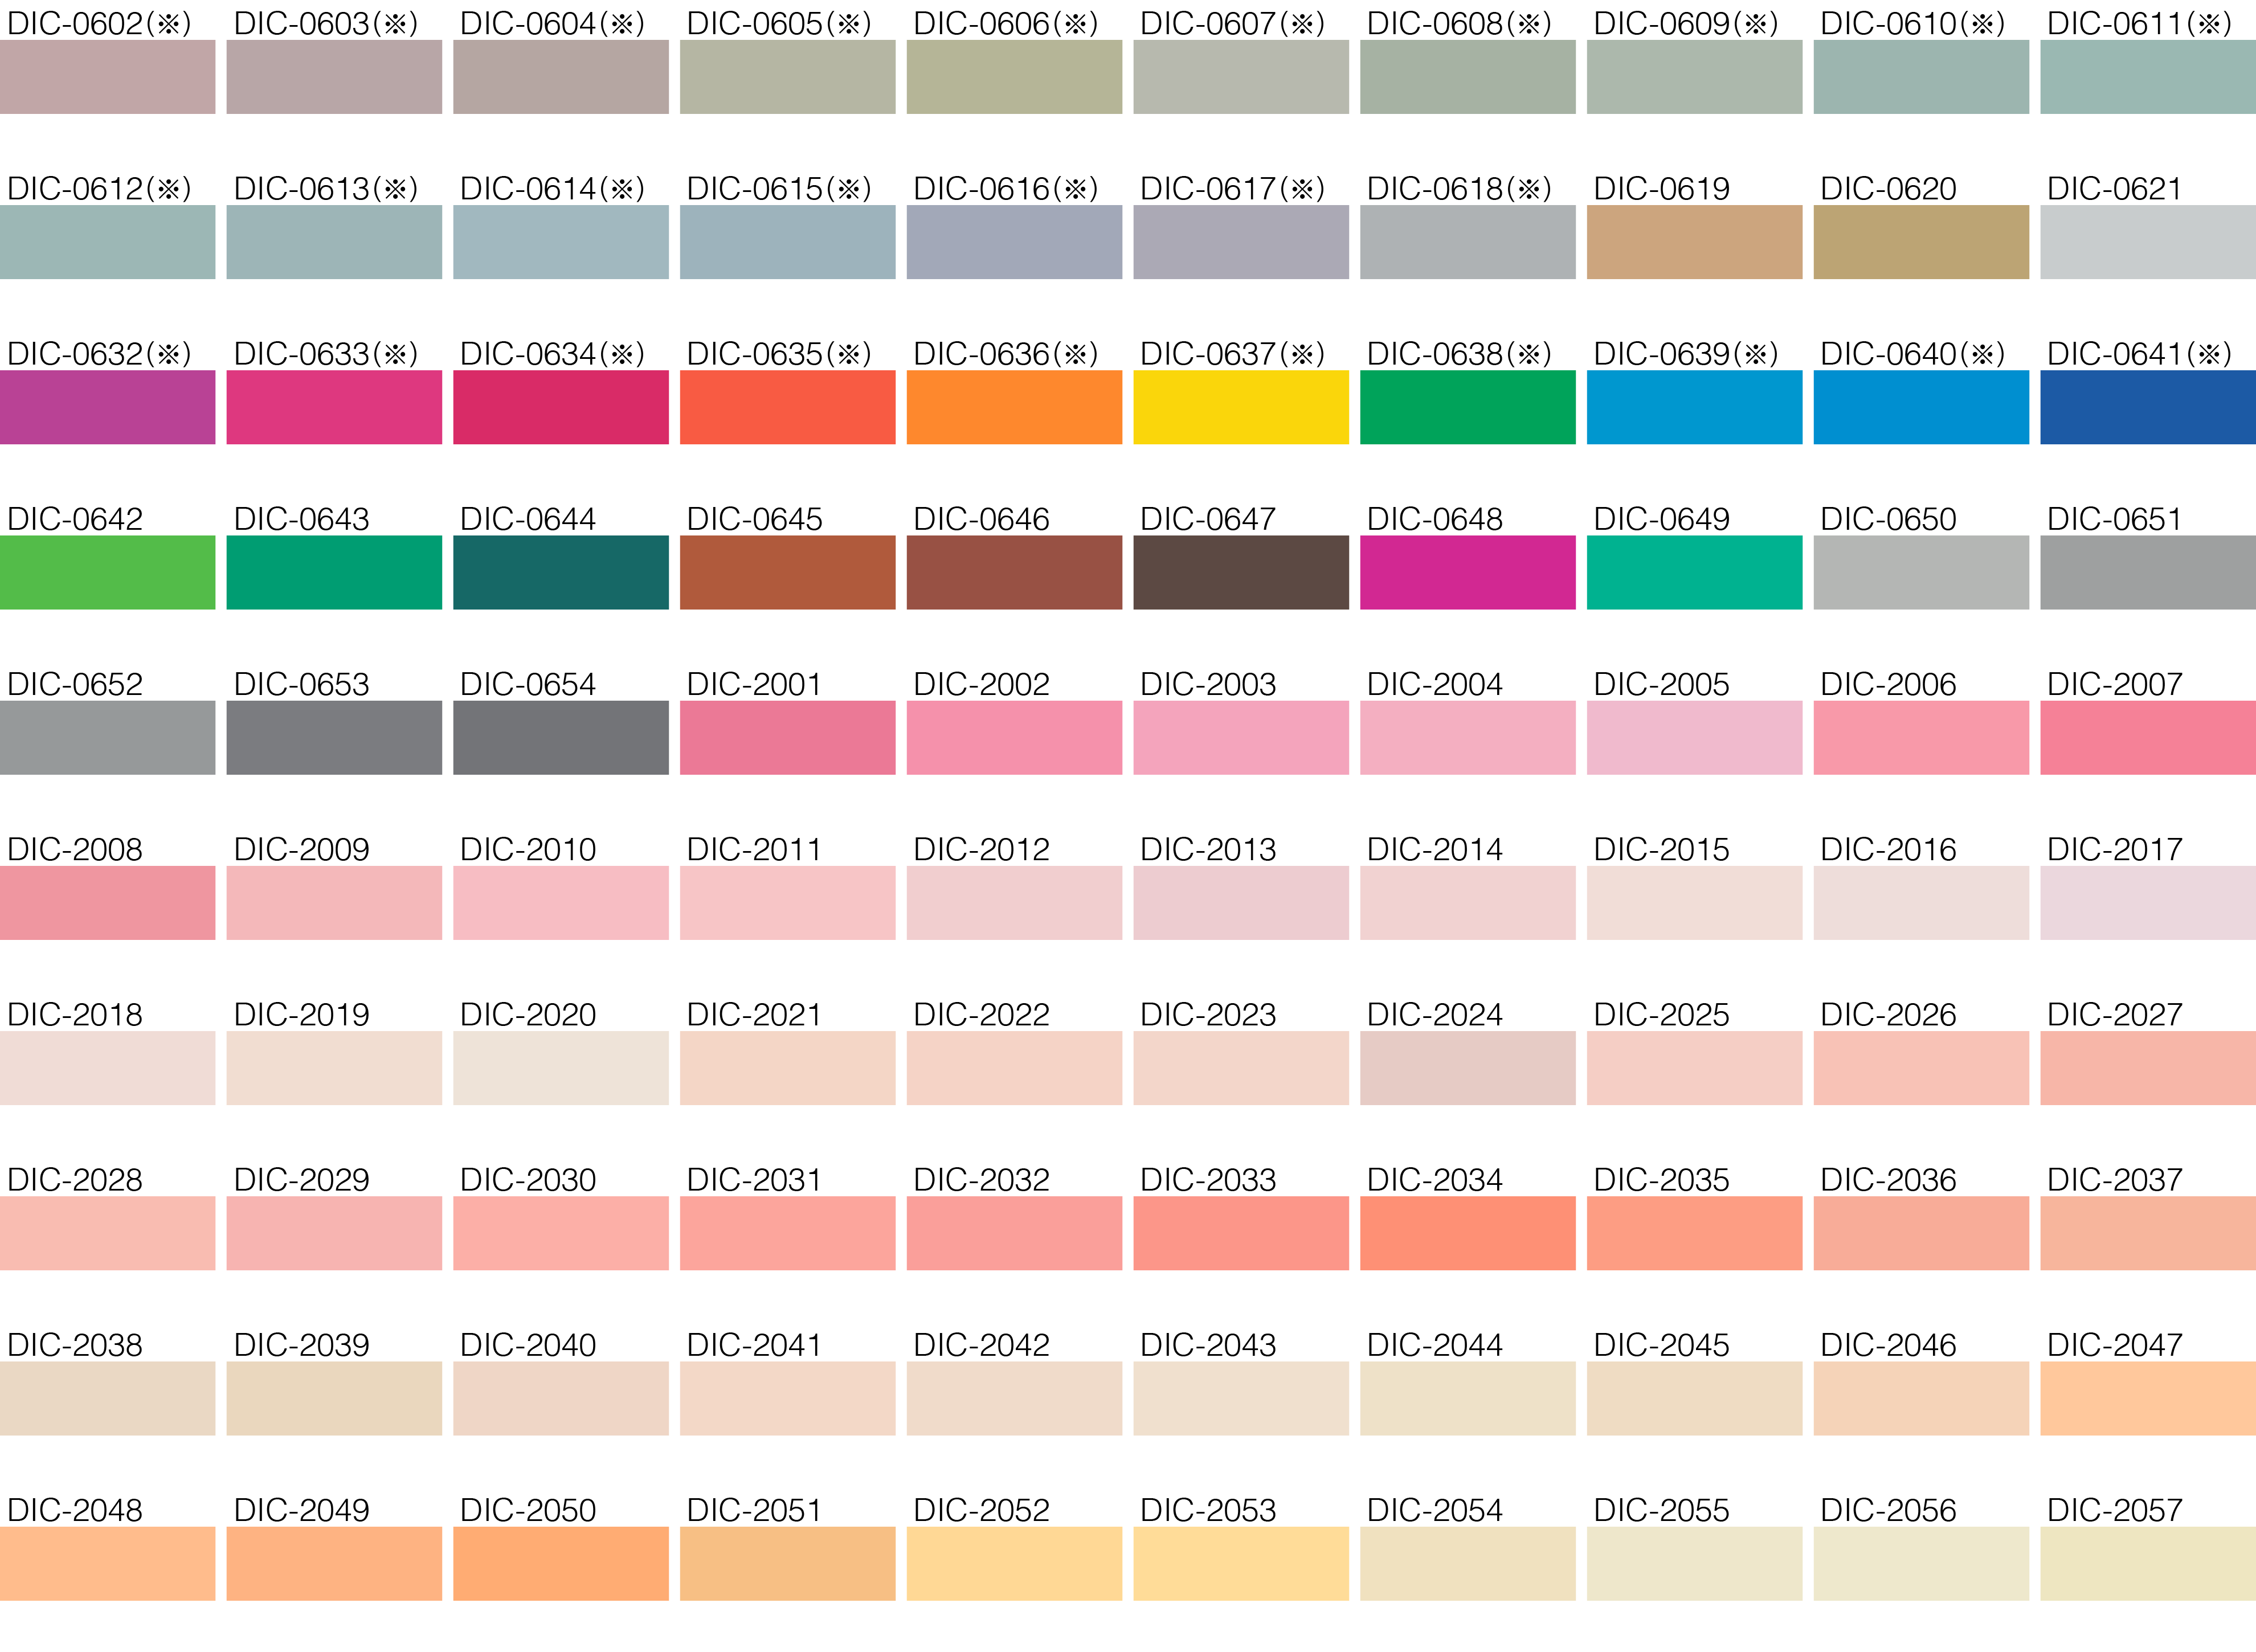Select the DIC-0647 dark brown swatch

click(x=1240, y=572)
